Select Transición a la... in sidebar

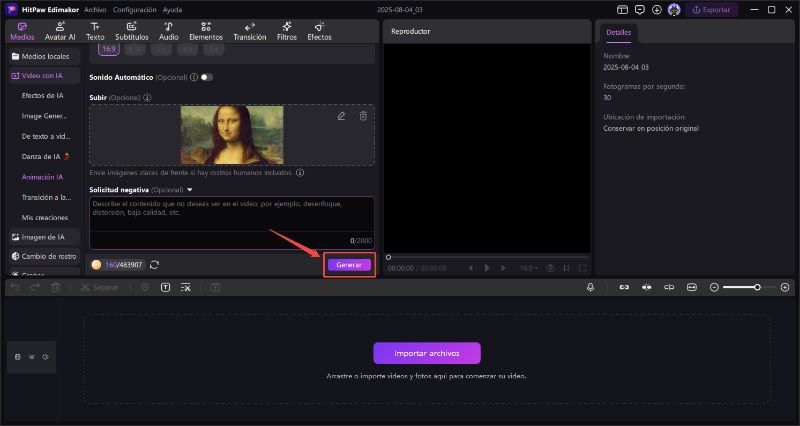[46, 197]
